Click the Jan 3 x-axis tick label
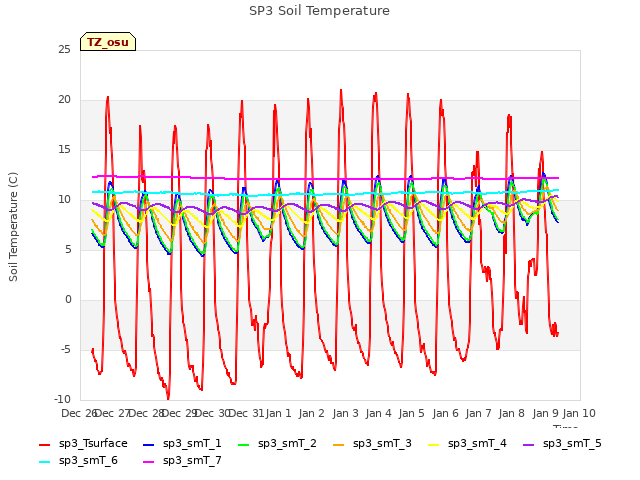The width and height of the screenshot is (640, 480). pos(345,413)
